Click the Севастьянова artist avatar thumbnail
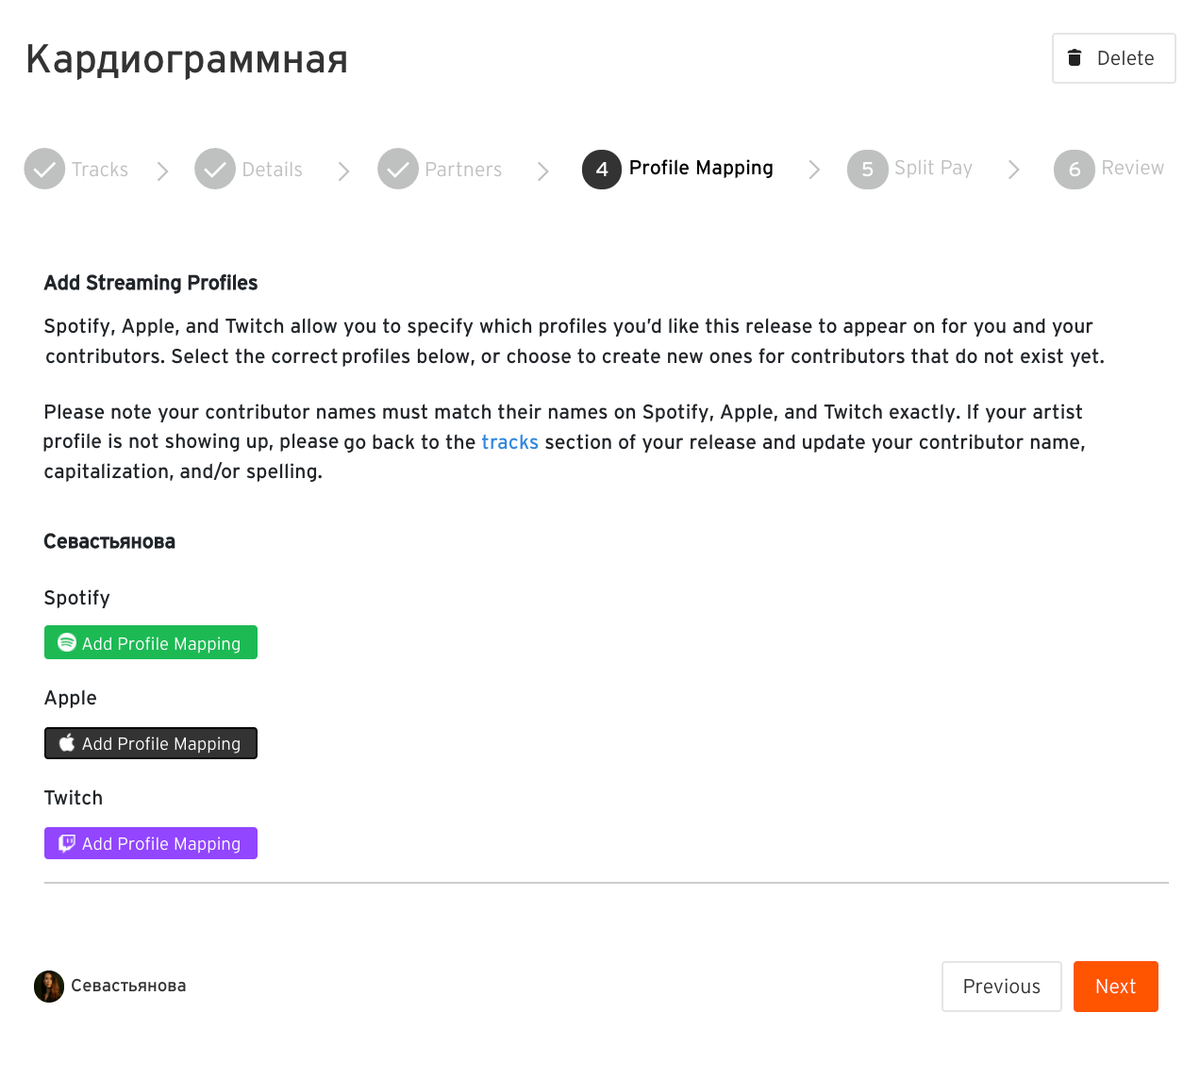 (x=49, y=986)
